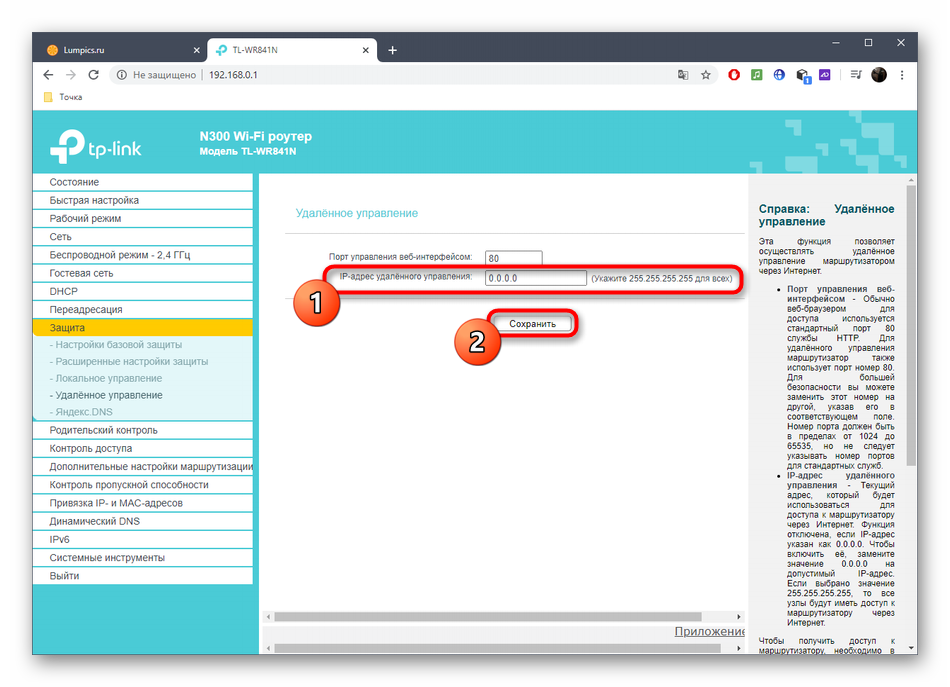The image size is (950, 687).
Task: Open Chrome three-dot menu
Action: [902, 75]
